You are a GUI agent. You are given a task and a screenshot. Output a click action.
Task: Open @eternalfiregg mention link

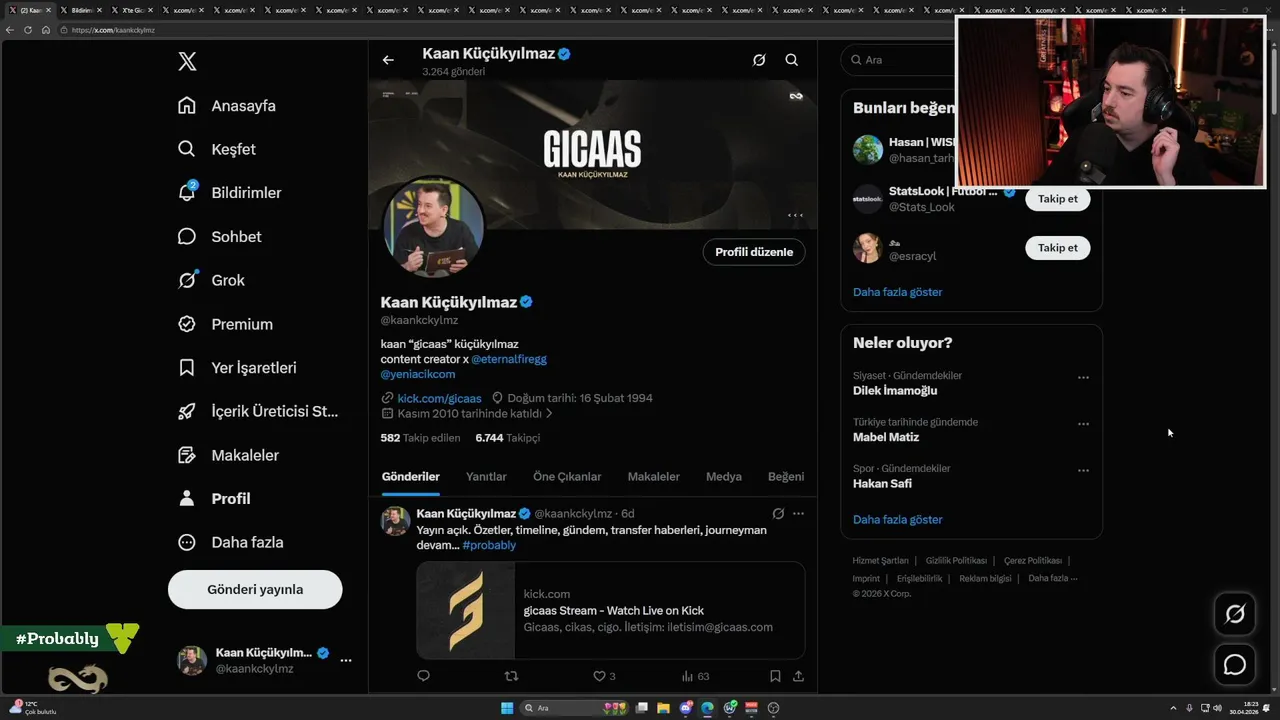click(x=509, y=359)
